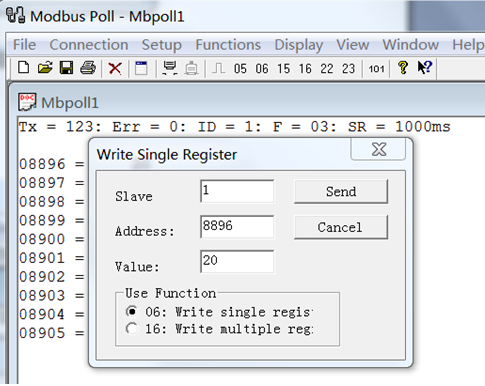
Task: Click the New document icon
Action: (23, 68)
